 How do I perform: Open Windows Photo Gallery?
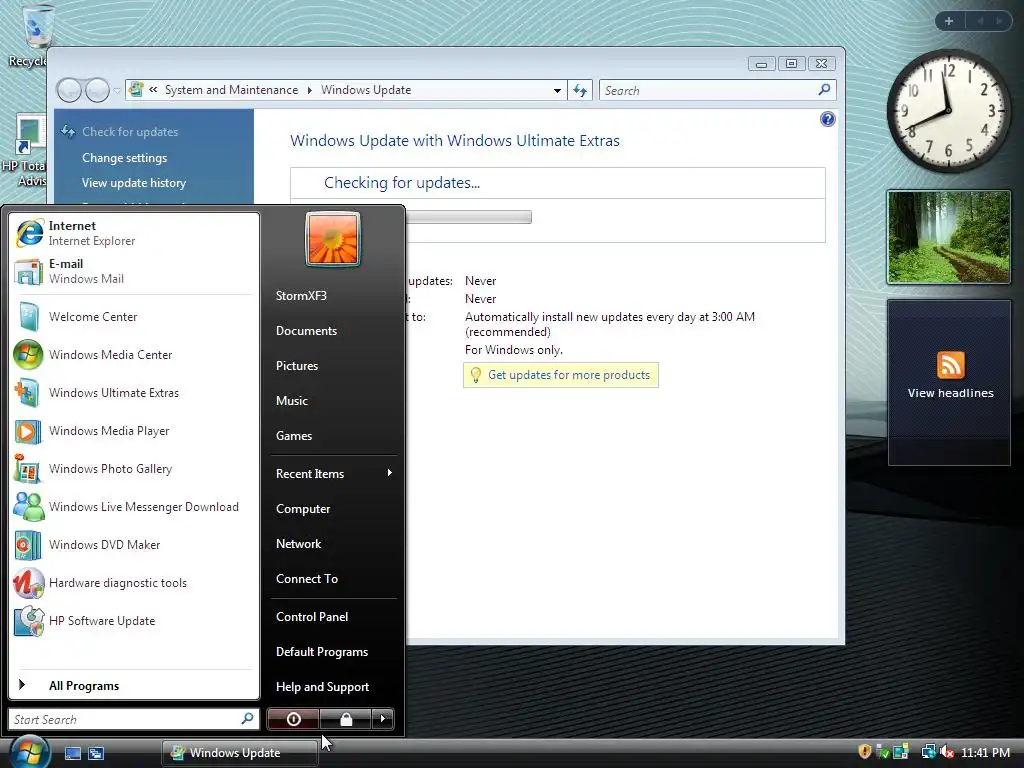[134, 469]
